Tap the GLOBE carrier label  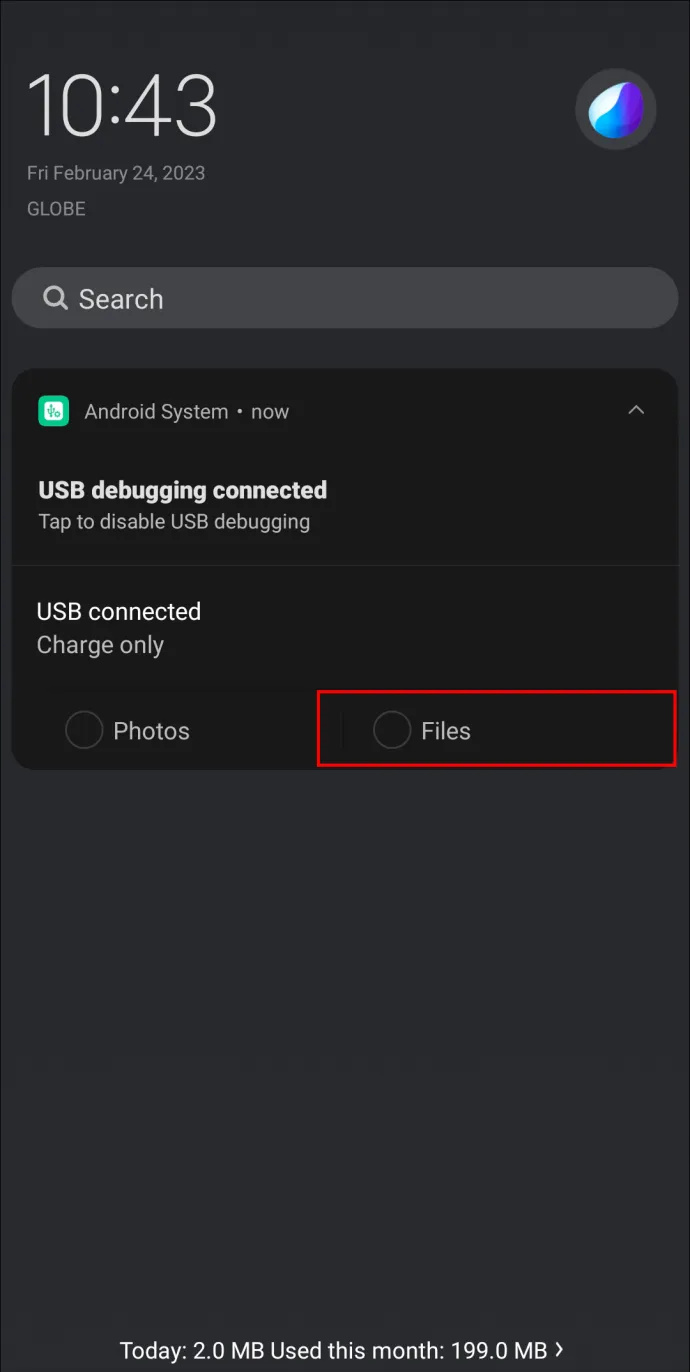click(x=56, y=209)
